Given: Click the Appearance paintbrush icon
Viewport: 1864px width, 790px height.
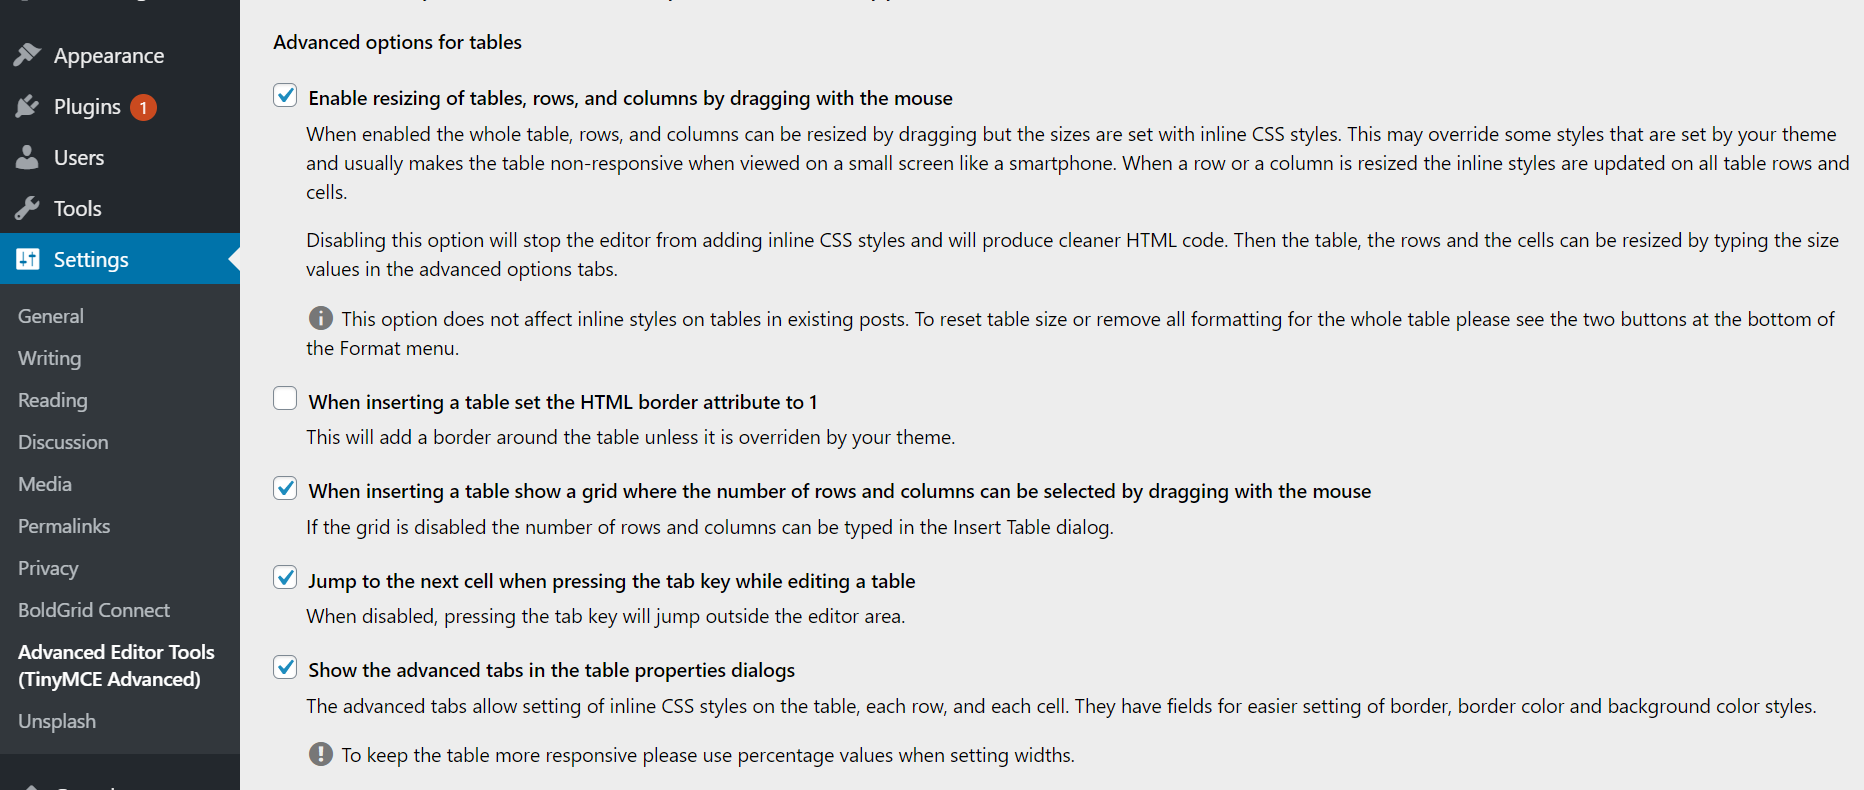Looking at the screenshot, I should click(x=28, y=56).
